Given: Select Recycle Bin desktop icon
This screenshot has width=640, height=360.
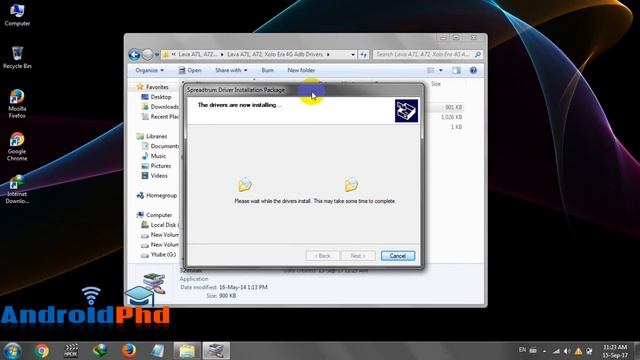Looking at the screenshot, I should click(17, 58).
